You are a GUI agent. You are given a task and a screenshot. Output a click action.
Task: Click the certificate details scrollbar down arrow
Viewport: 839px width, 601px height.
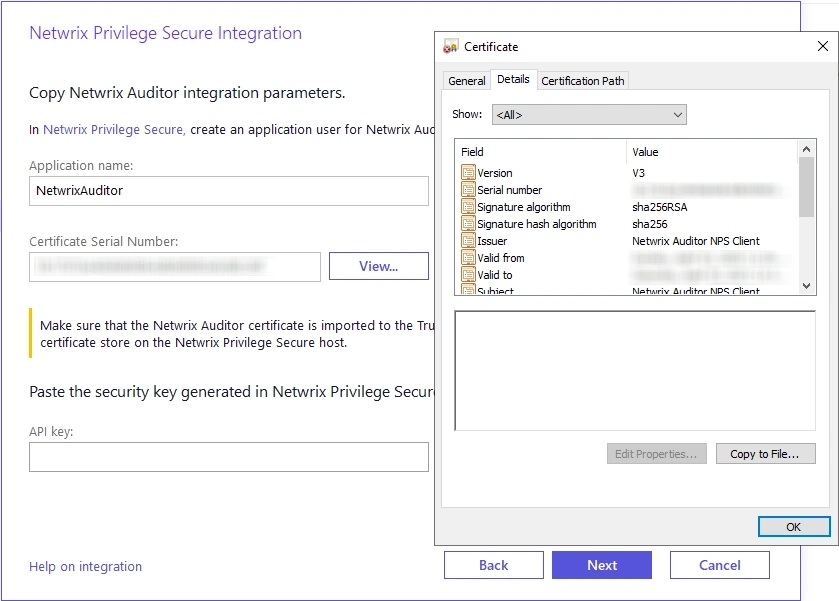tap(805, 286)
